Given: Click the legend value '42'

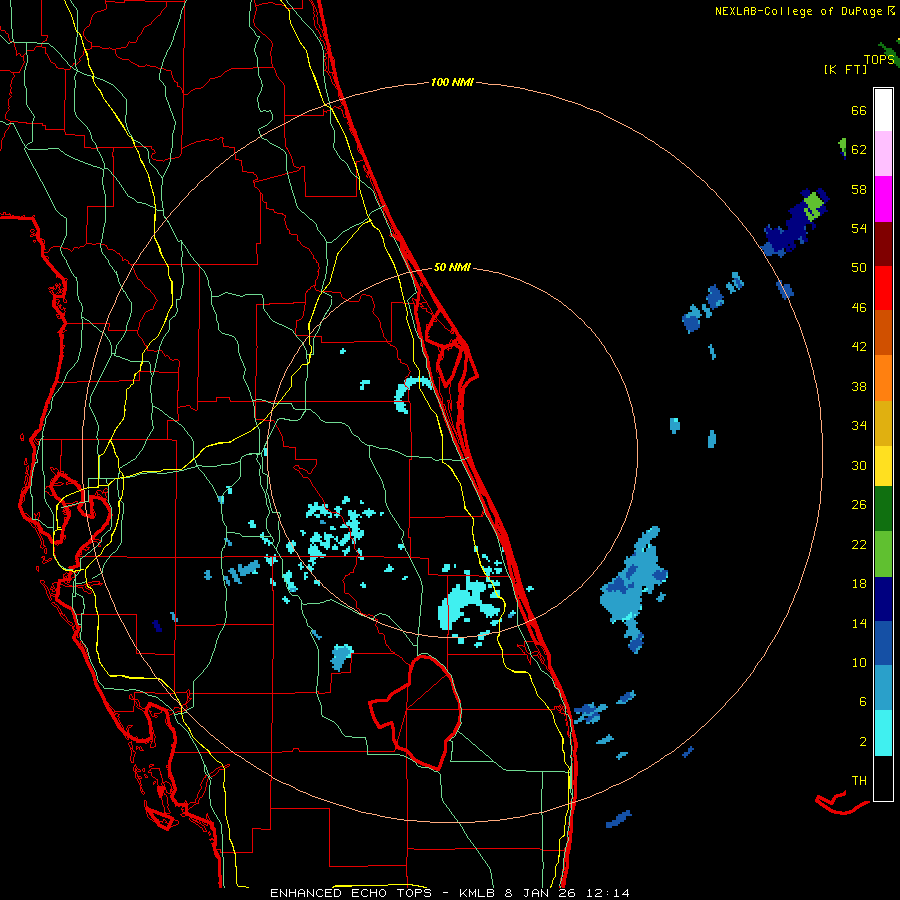Looking at the screenshot, I should (859, 347).
